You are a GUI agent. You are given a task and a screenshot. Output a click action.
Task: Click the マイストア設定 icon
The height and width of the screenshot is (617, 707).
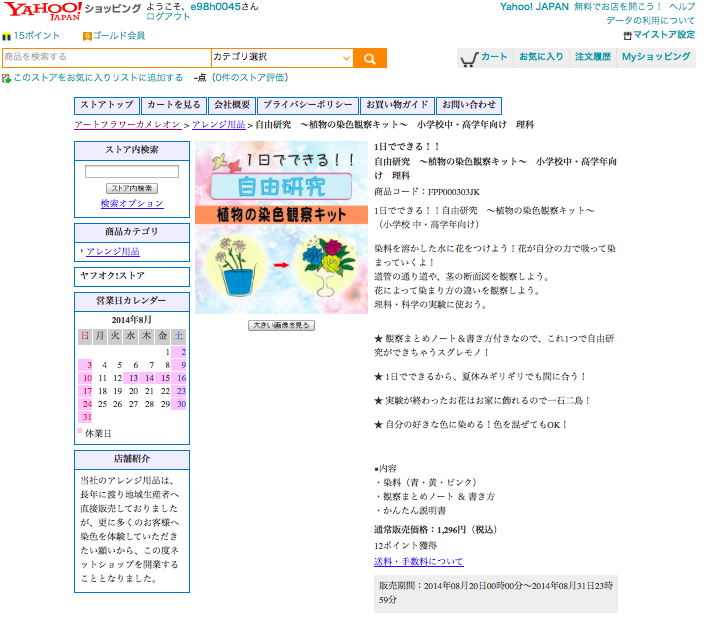pos(627,35)
